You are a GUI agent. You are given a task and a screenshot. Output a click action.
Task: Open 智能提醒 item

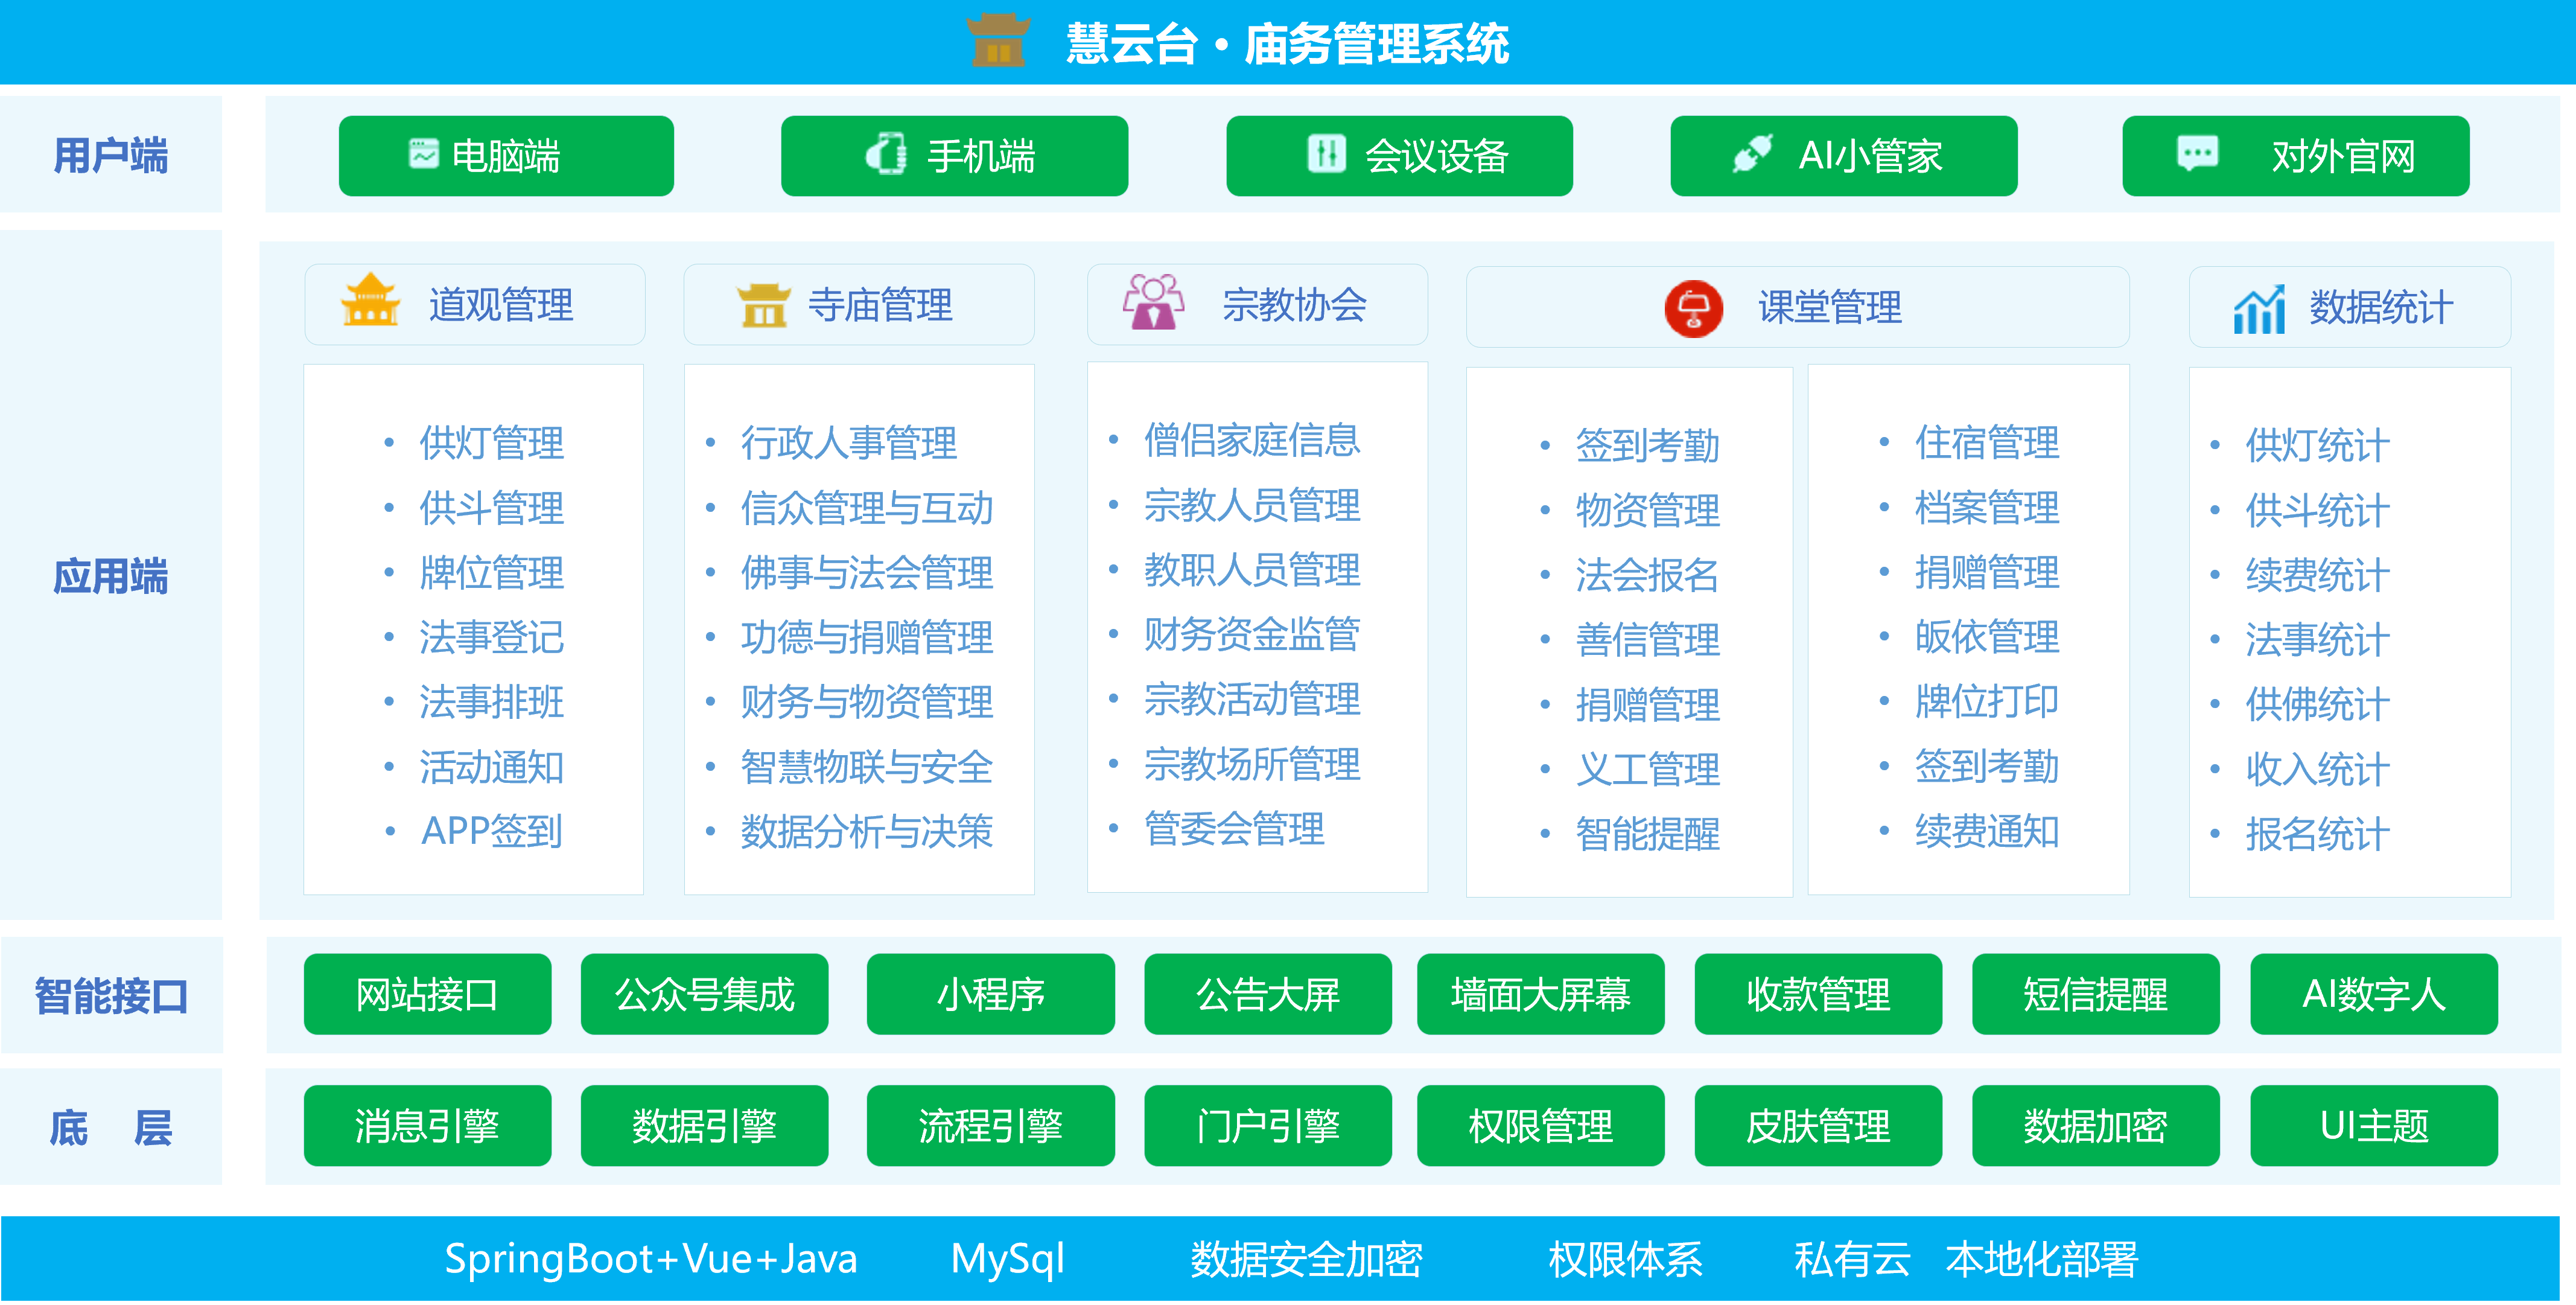point(1648,834)
